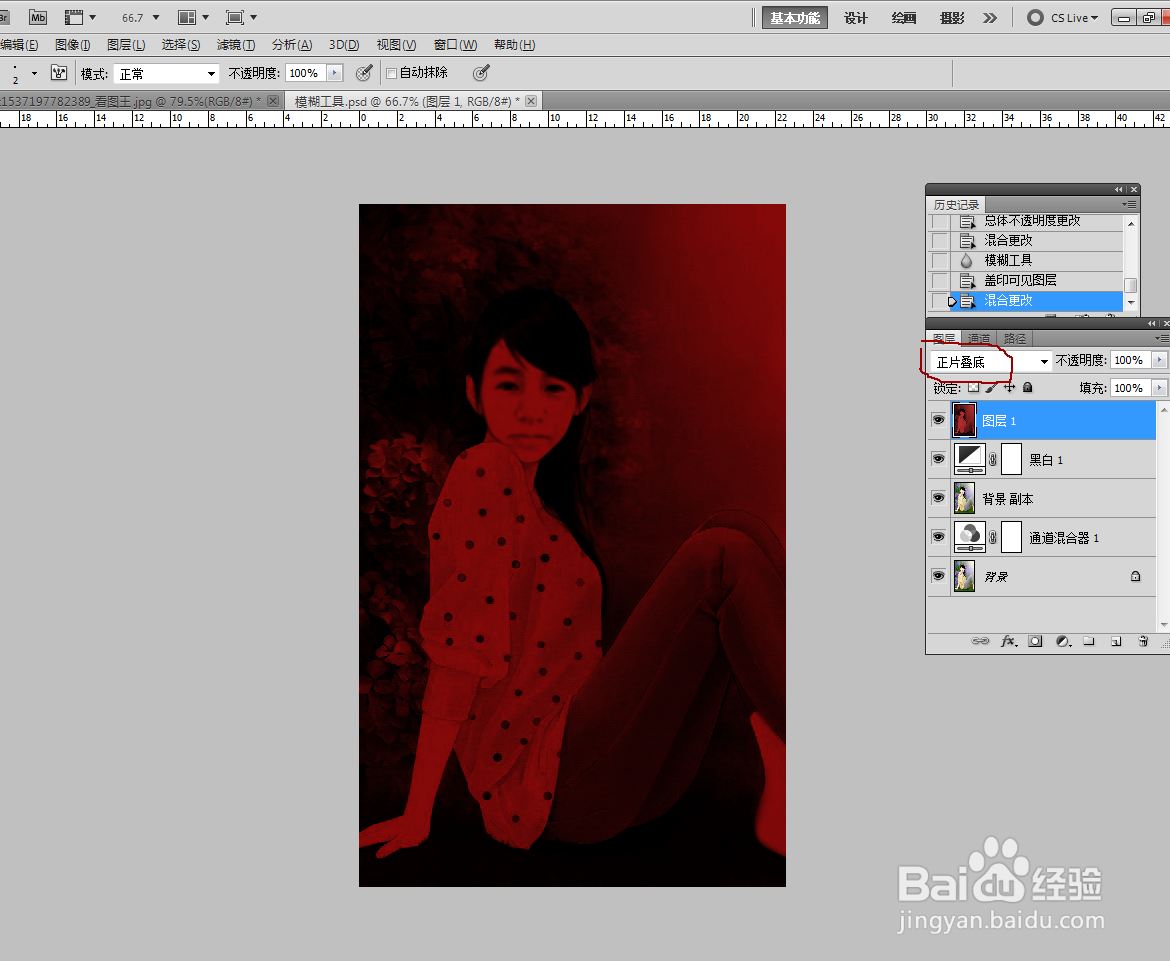The height and width of the screenshot is (961, 1170).
Task: Open the 滤镜(T) menu
Action: [x=236, y=45]
